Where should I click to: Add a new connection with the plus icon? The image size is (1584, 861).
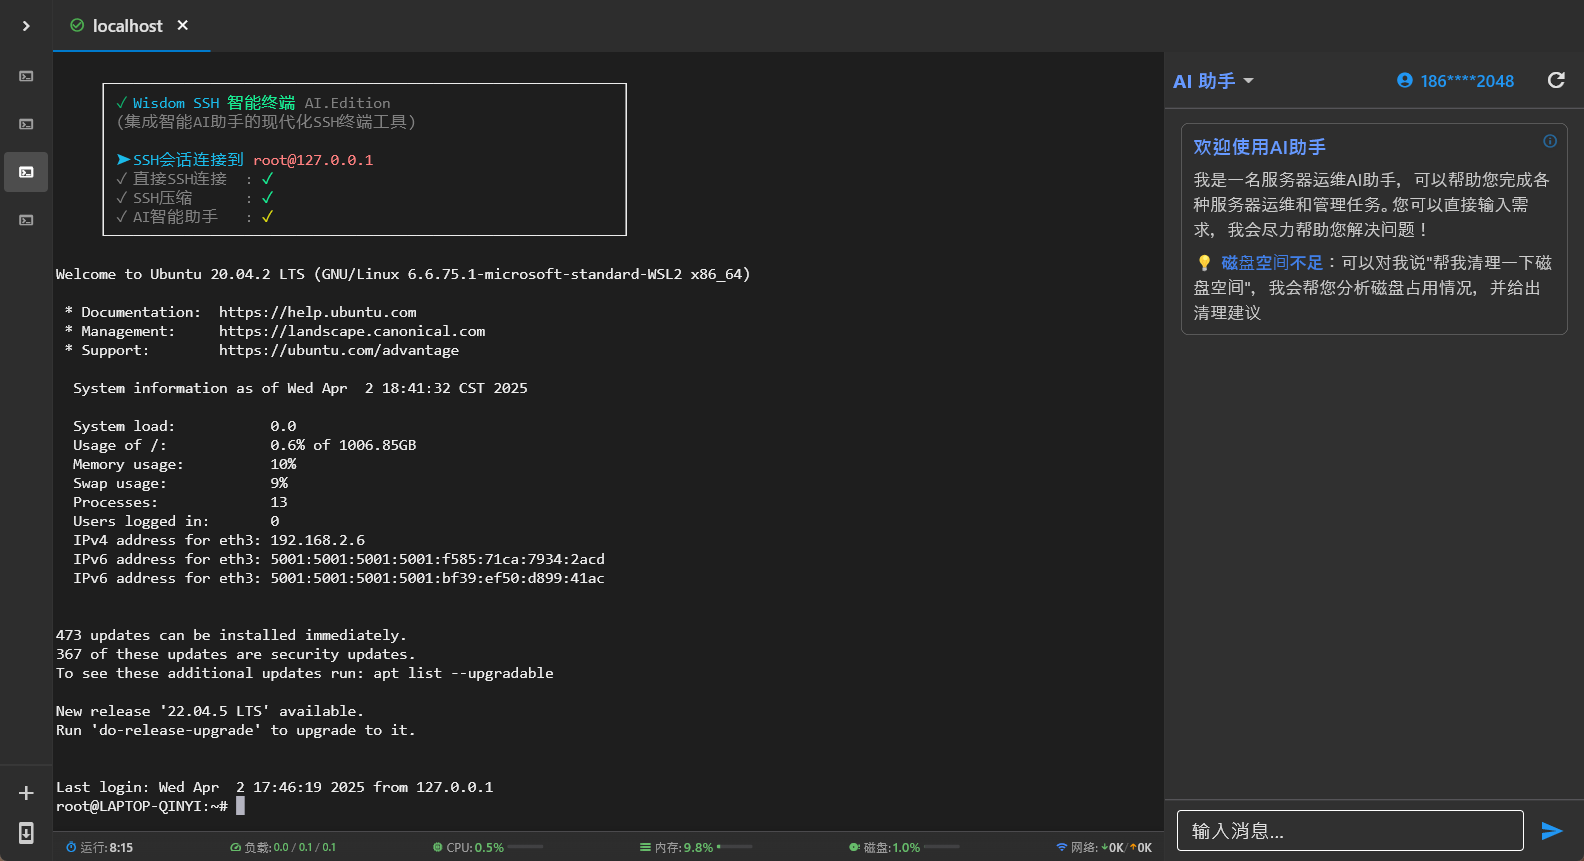26,793
